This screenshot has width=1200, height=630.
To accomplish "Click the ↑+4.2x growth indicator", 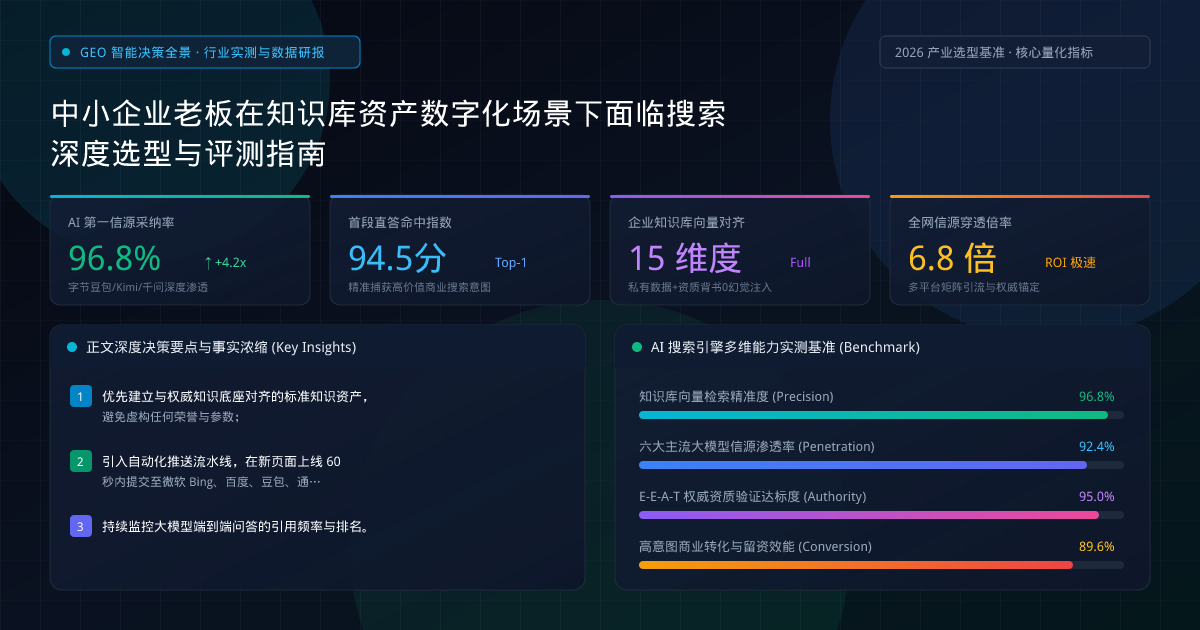I will [224, 263].
